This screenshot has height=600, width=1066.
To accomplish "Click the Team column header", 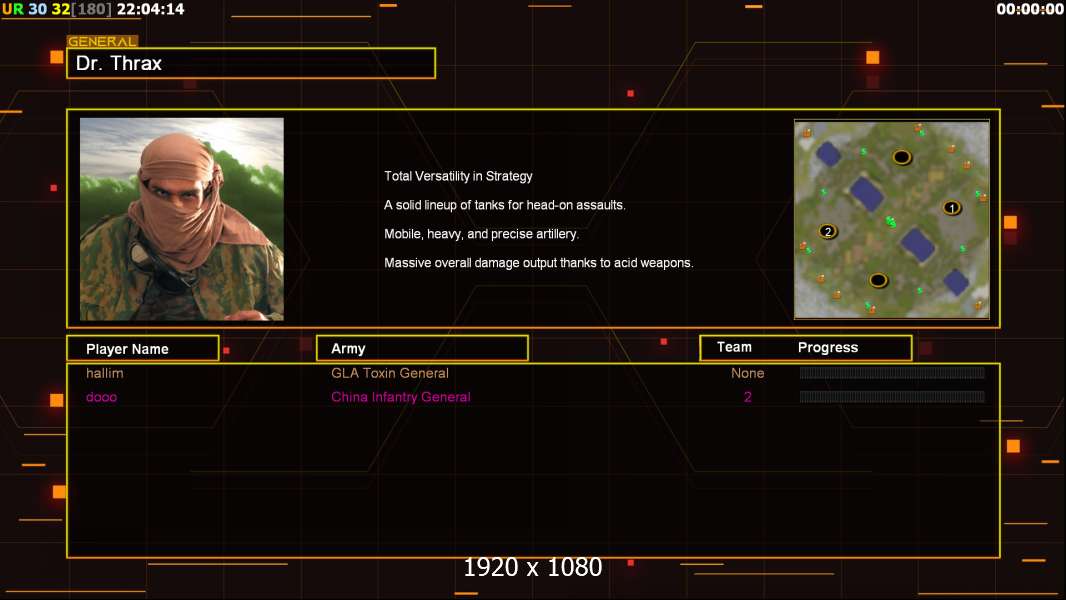I will [734, 347].
